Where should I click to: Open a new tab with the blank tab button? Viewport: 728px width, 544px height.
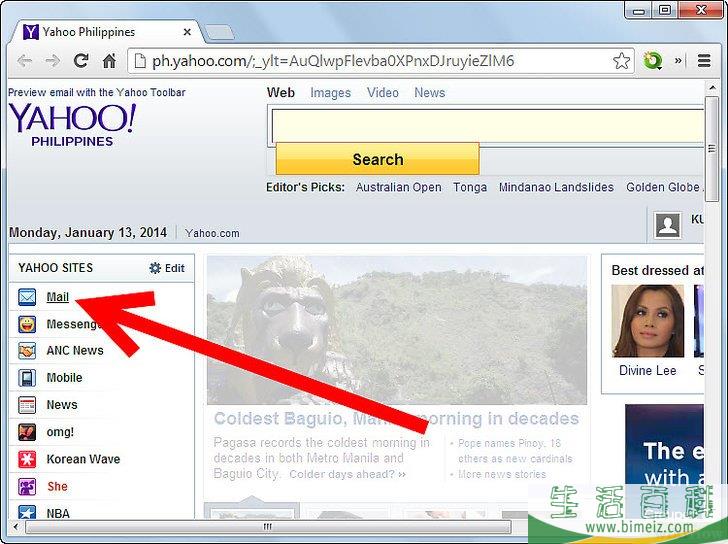tap(220, 32)
